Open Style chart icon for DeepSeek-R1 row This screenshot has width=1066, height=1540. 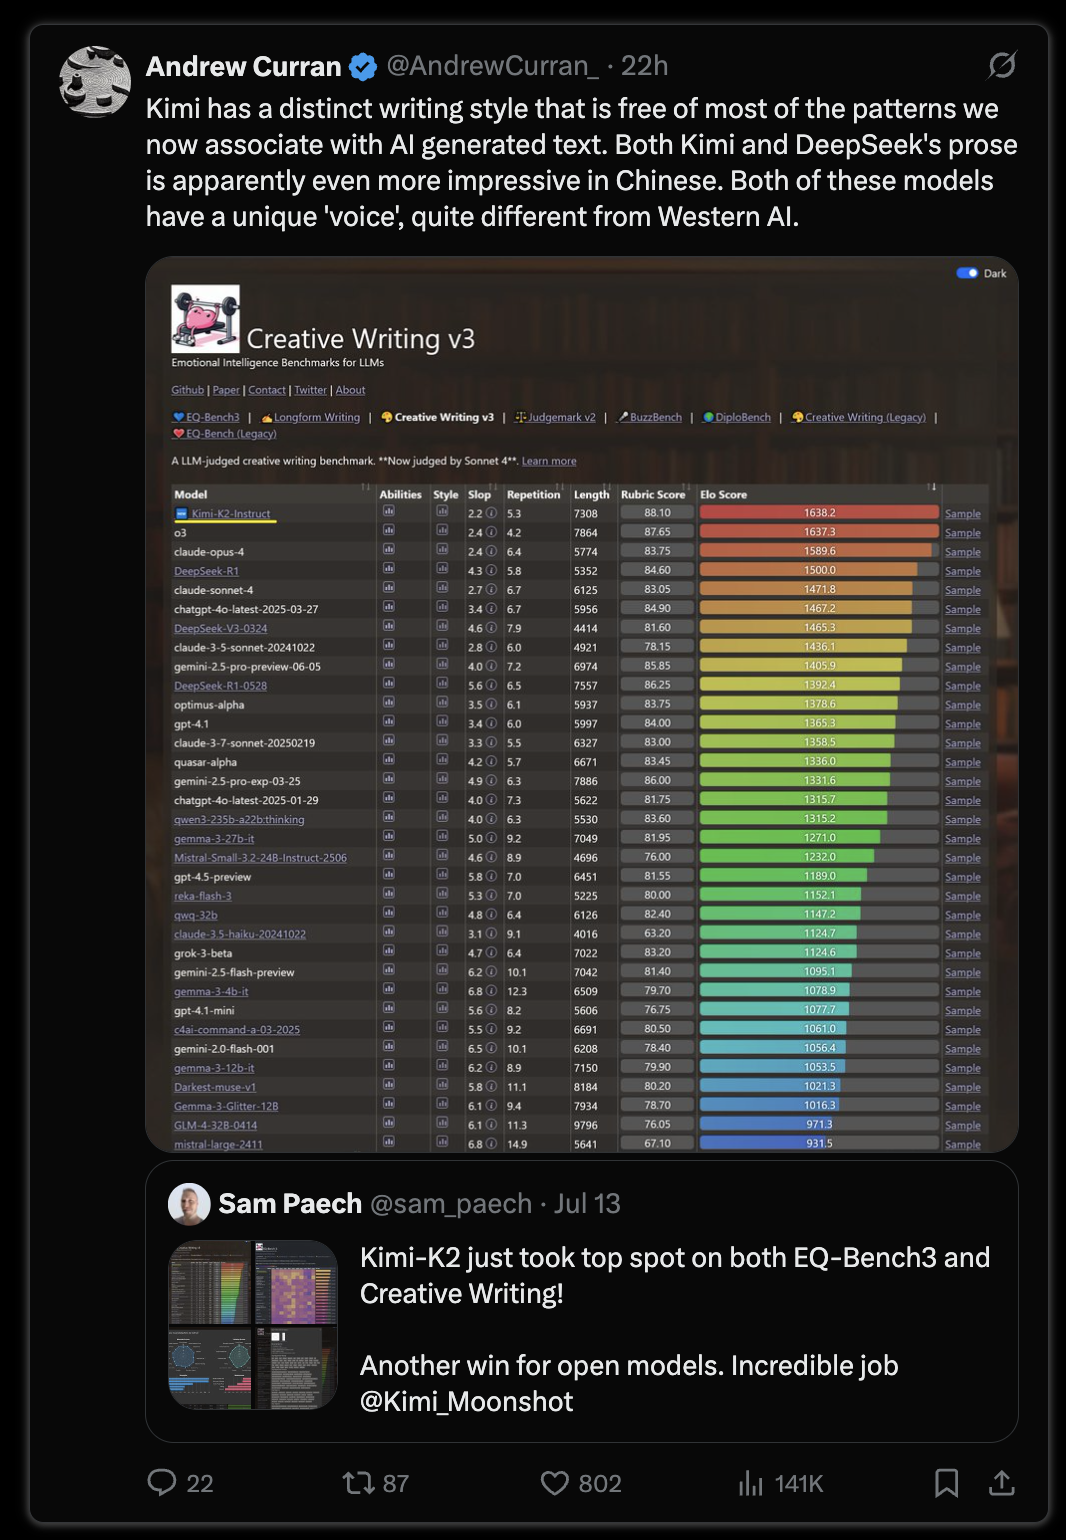coord(442,569)
